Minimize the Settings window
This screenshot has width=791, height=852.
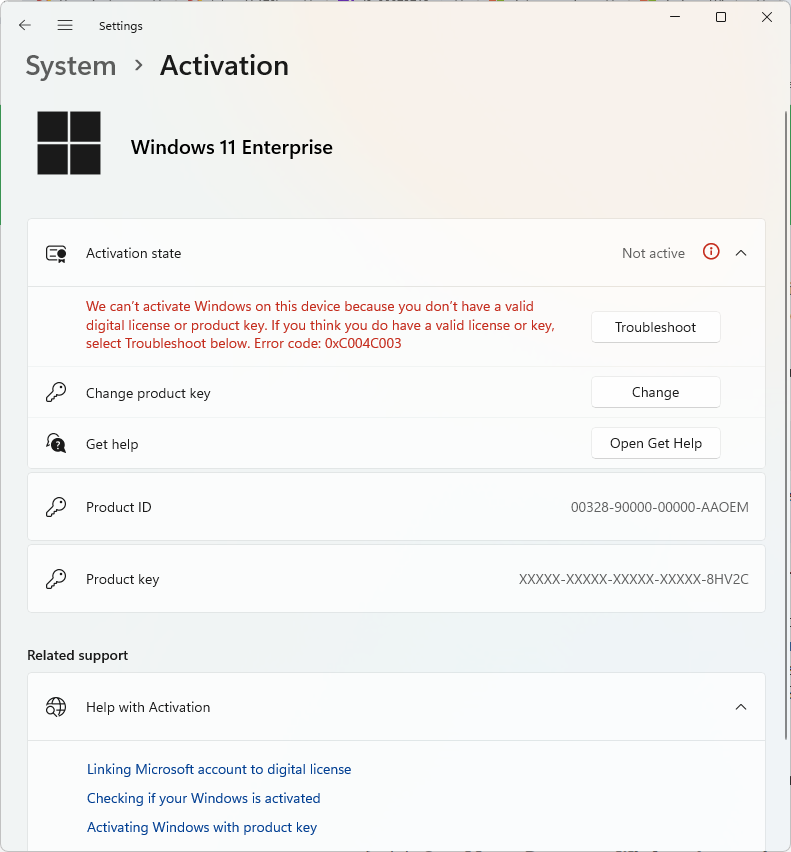(x=675, y=17)
